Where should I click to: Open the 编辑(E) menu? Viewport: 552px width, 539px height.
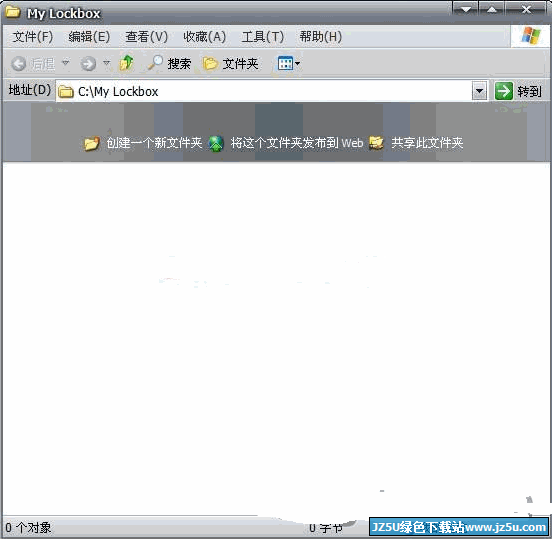click(89, 37)
